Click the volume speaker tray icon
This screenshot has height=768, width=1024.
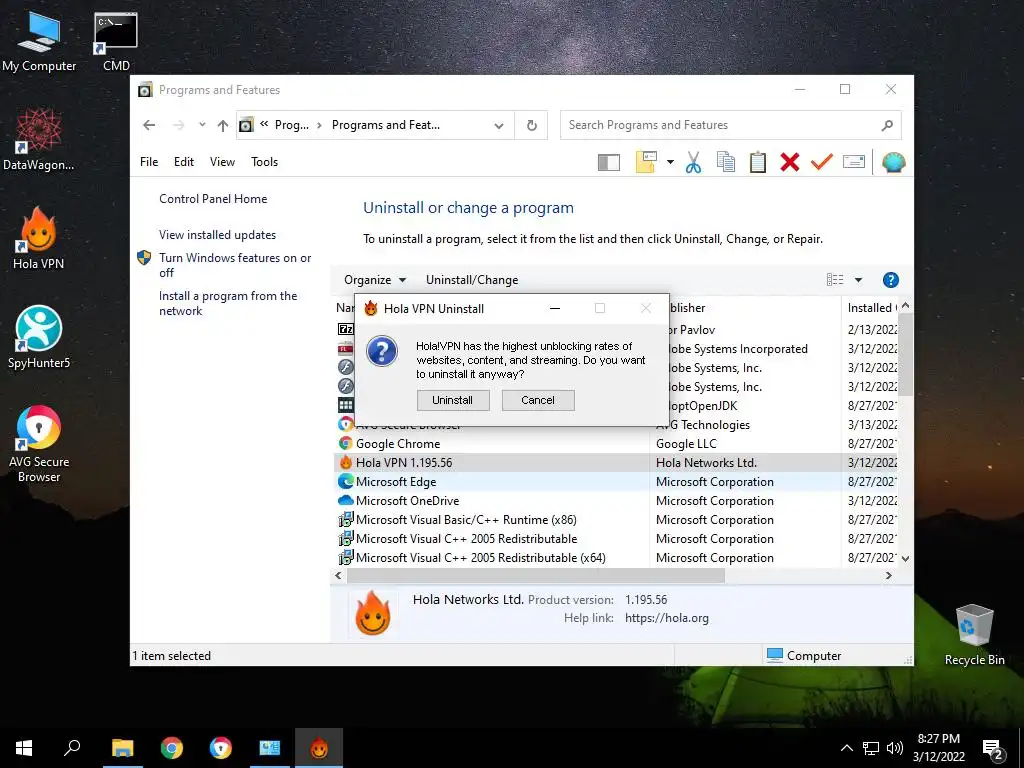coord(895,748)
